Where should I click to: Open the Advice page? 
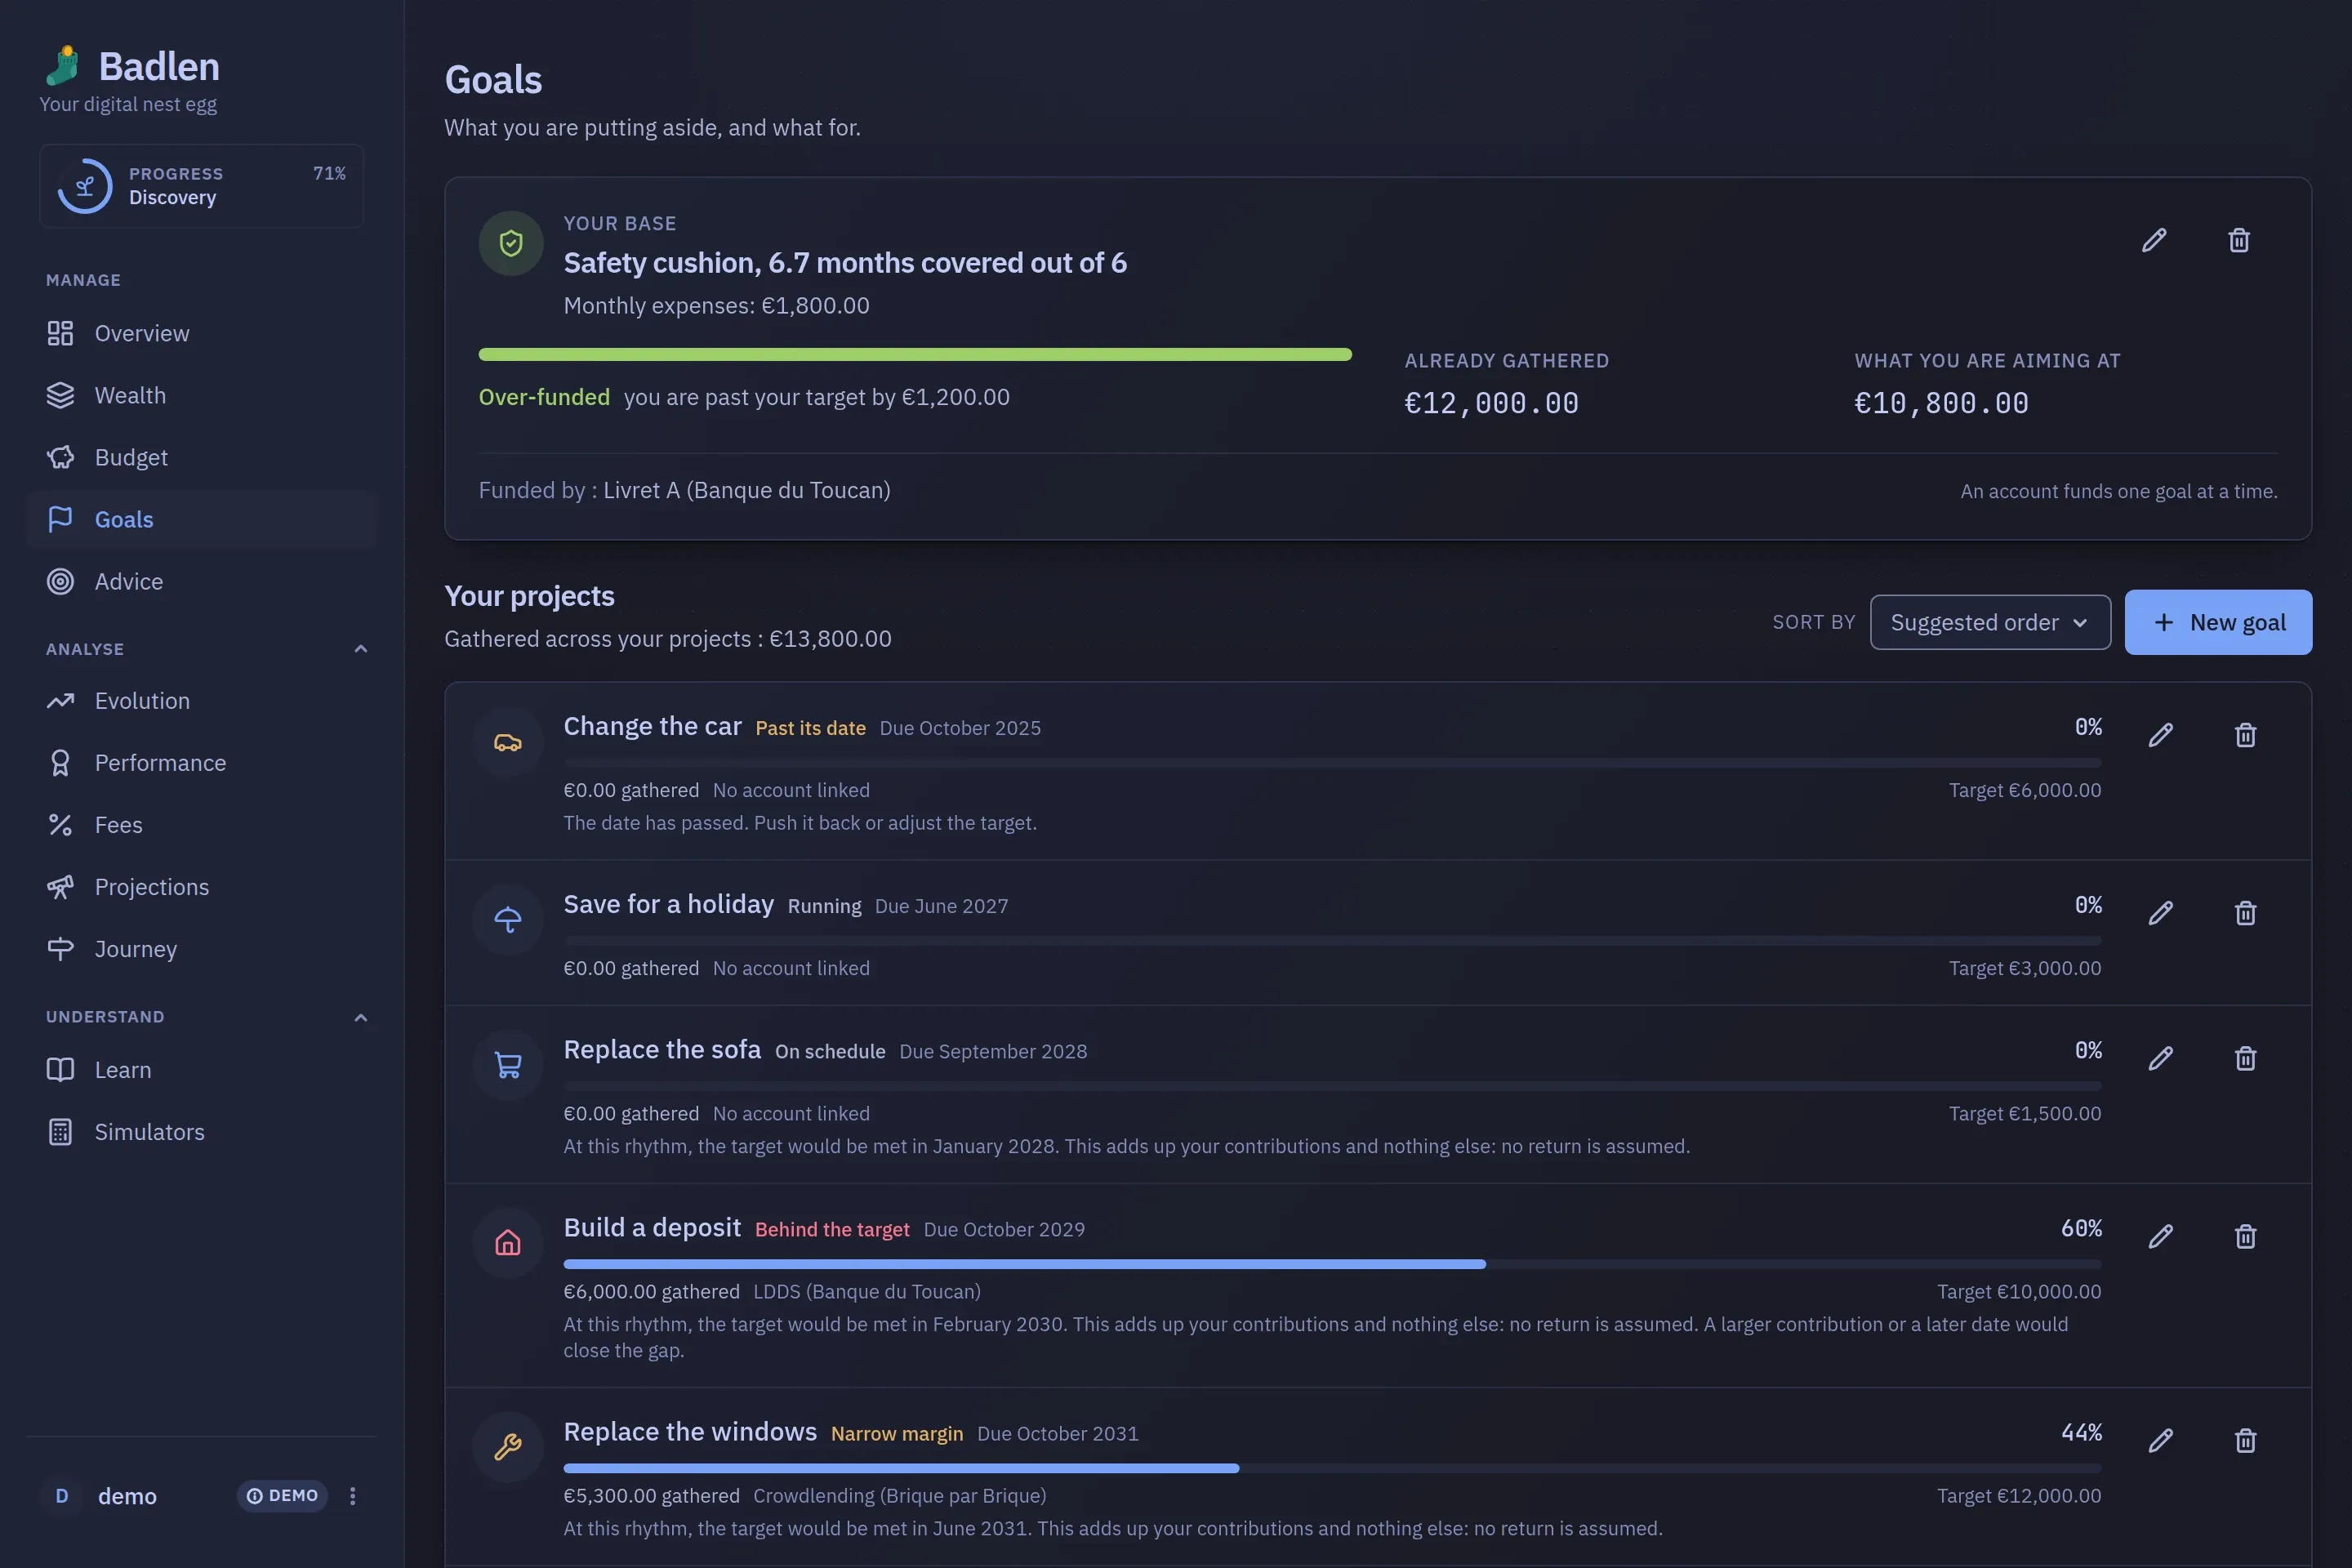point(202,581)
